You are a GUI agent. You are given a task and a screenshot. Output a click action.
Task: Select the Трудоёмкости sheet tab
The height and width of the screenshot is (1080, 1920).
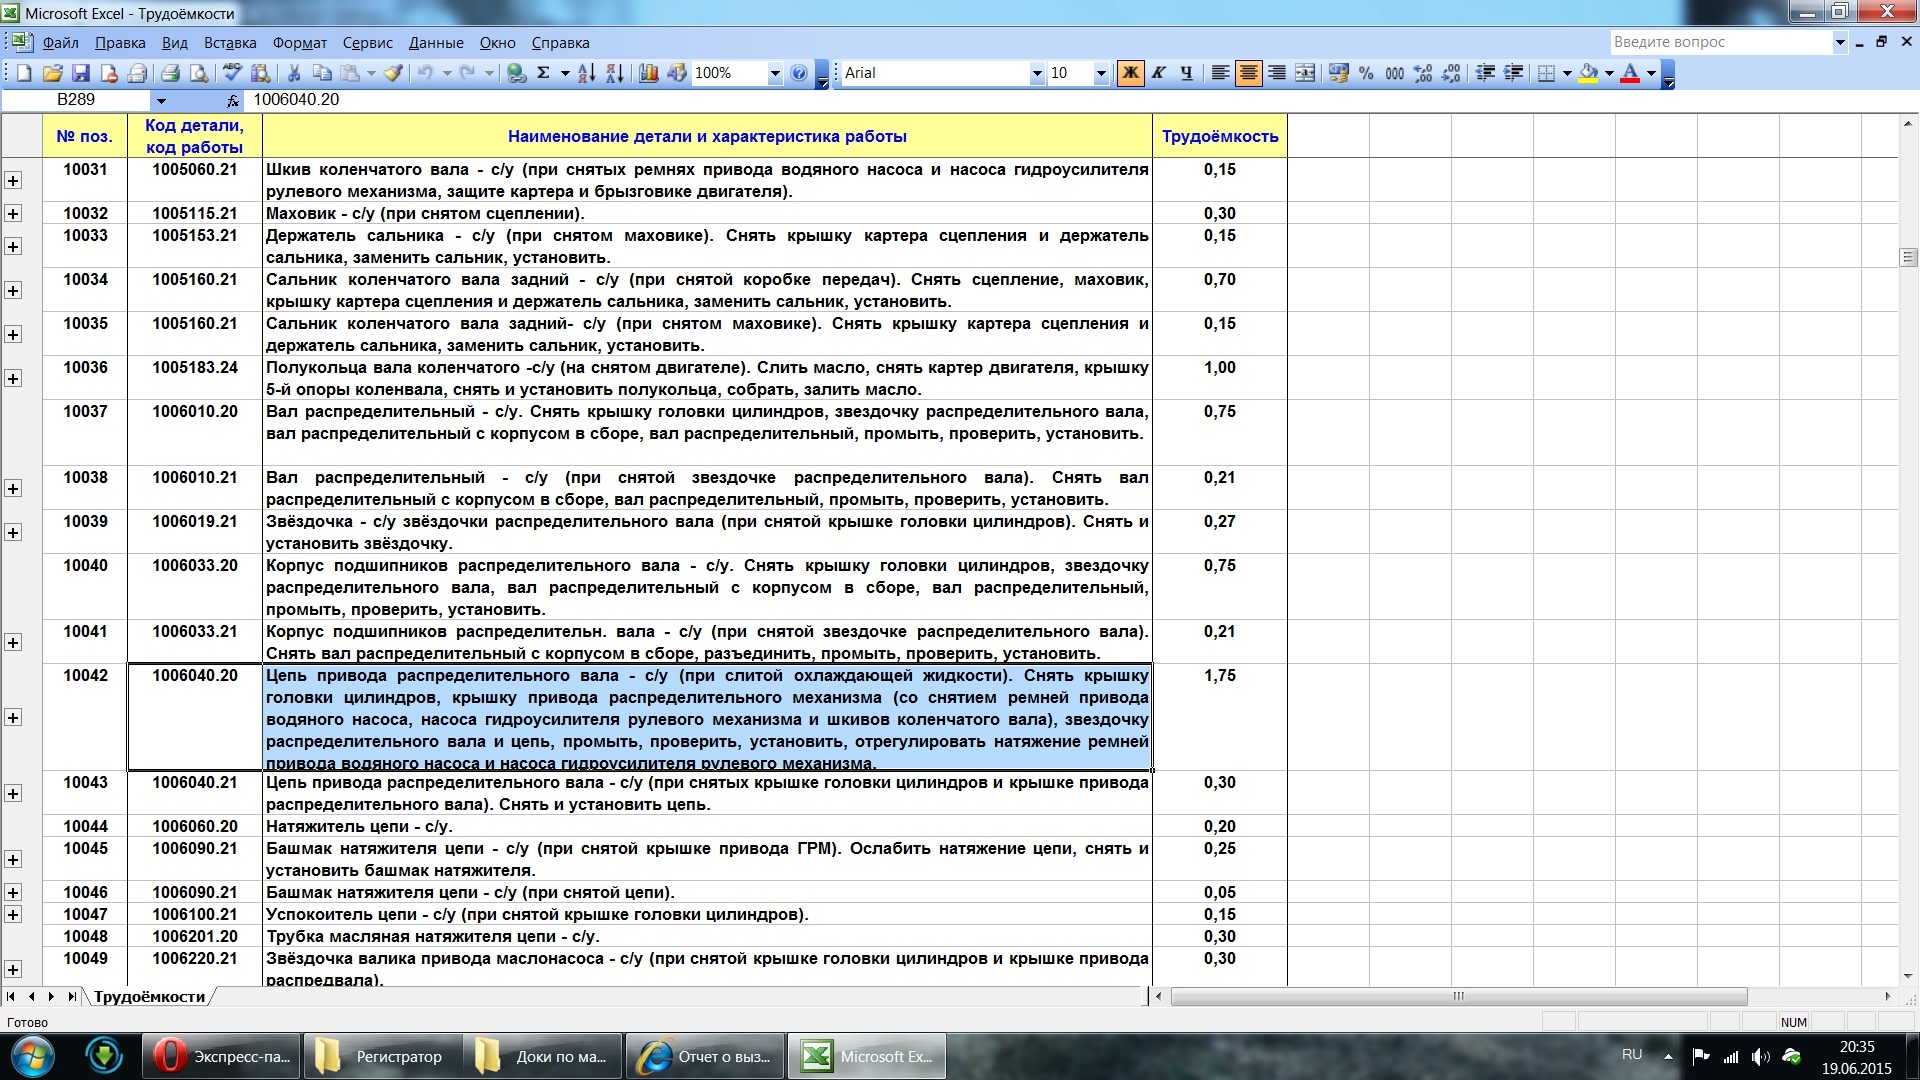pyautogui.click(x=149, y=997)
